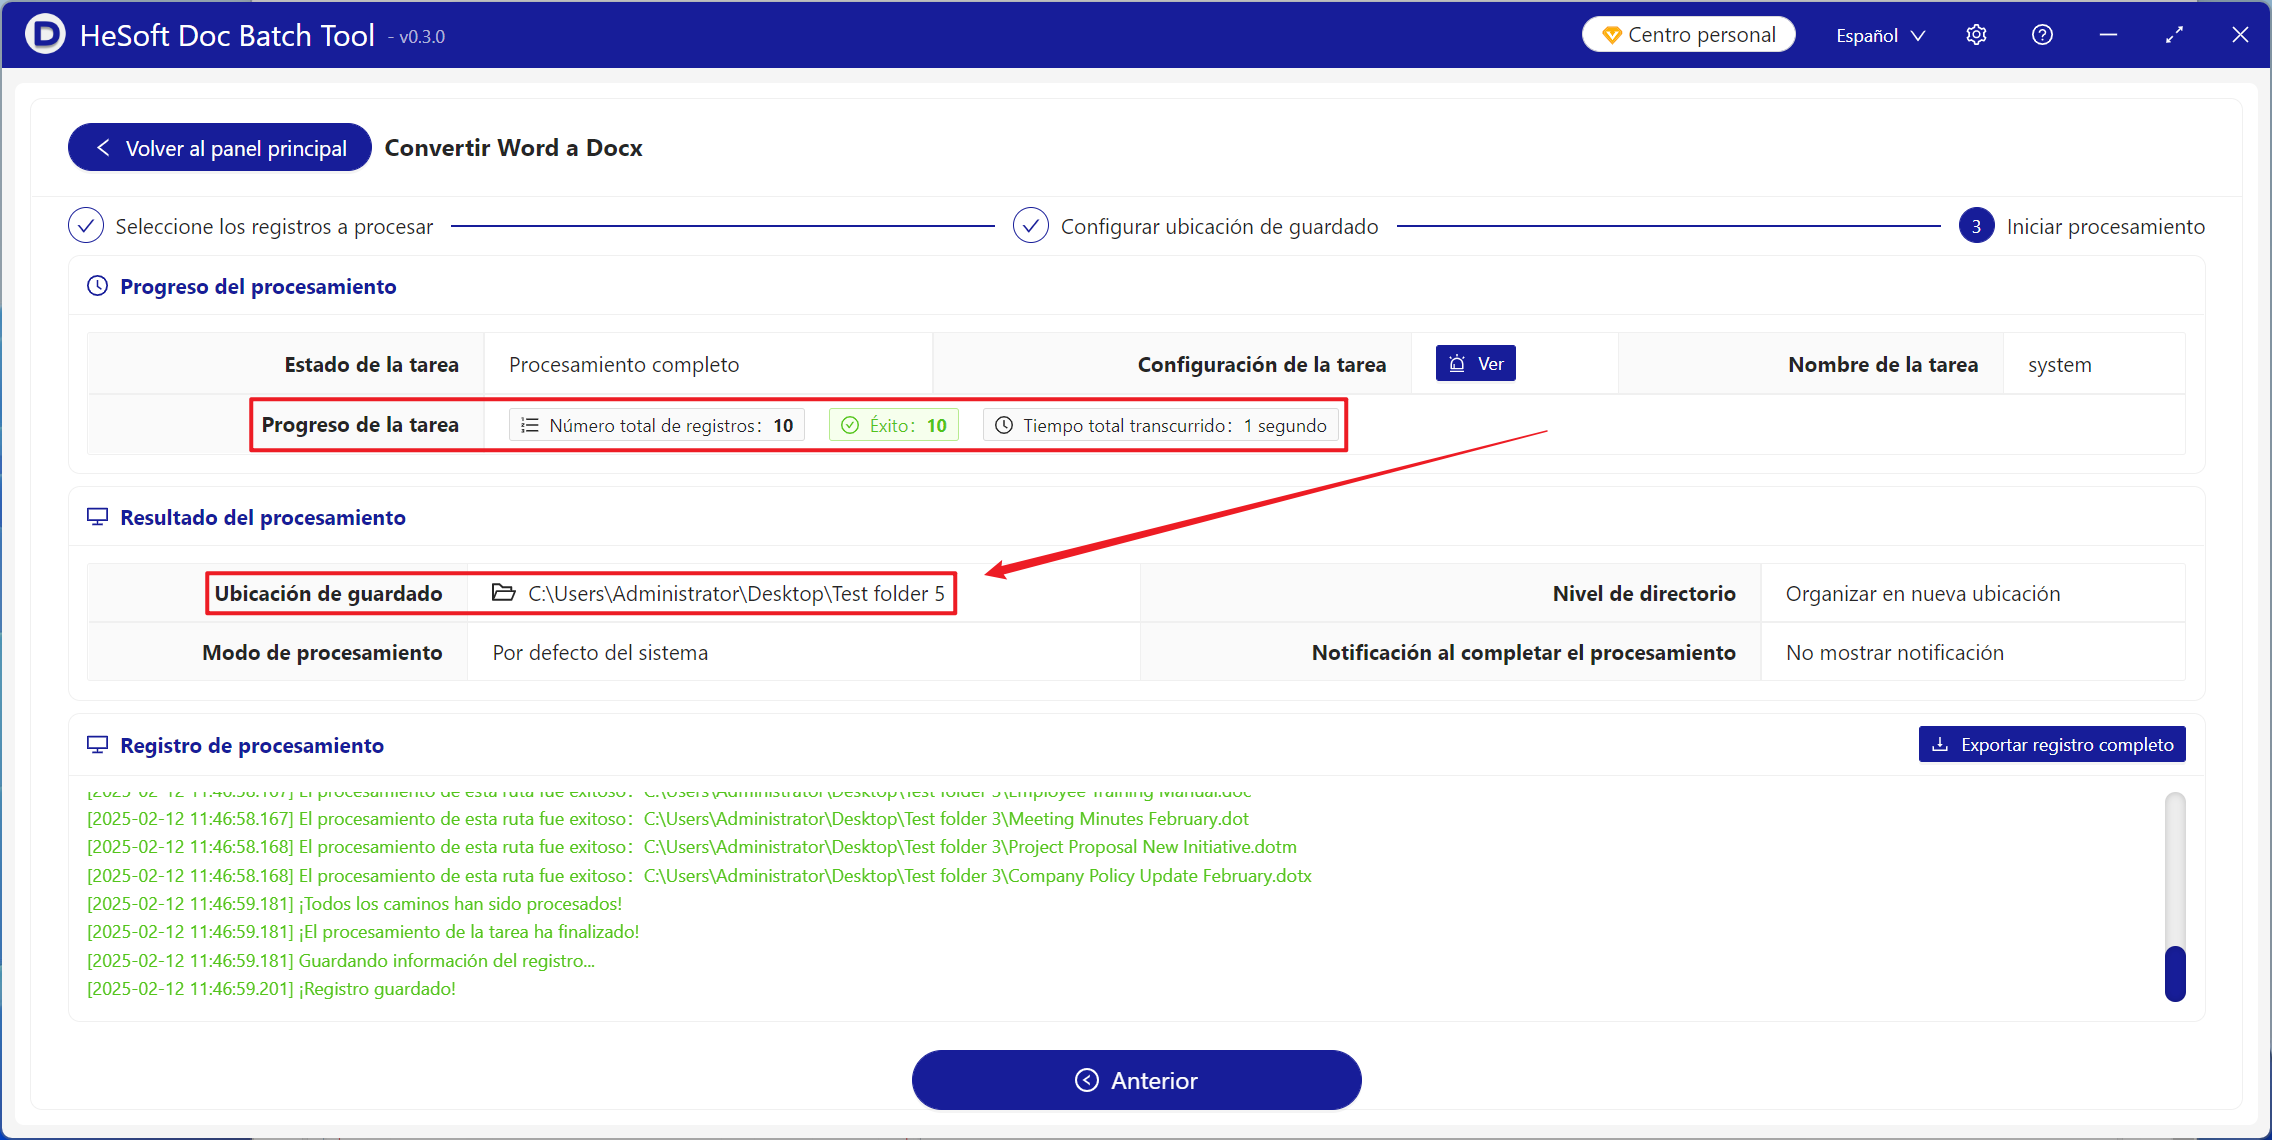The image size is (2272, 1140).
Task: Click the completed check icon for step one
Action: [86, 226]
